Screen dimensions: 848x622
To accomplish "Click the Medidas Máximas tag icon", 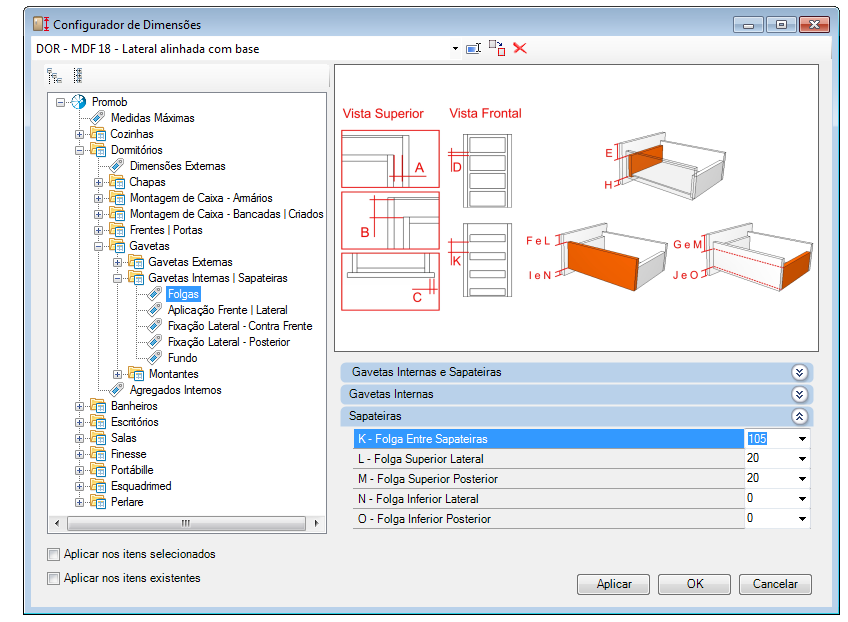I will coord(98,117).
